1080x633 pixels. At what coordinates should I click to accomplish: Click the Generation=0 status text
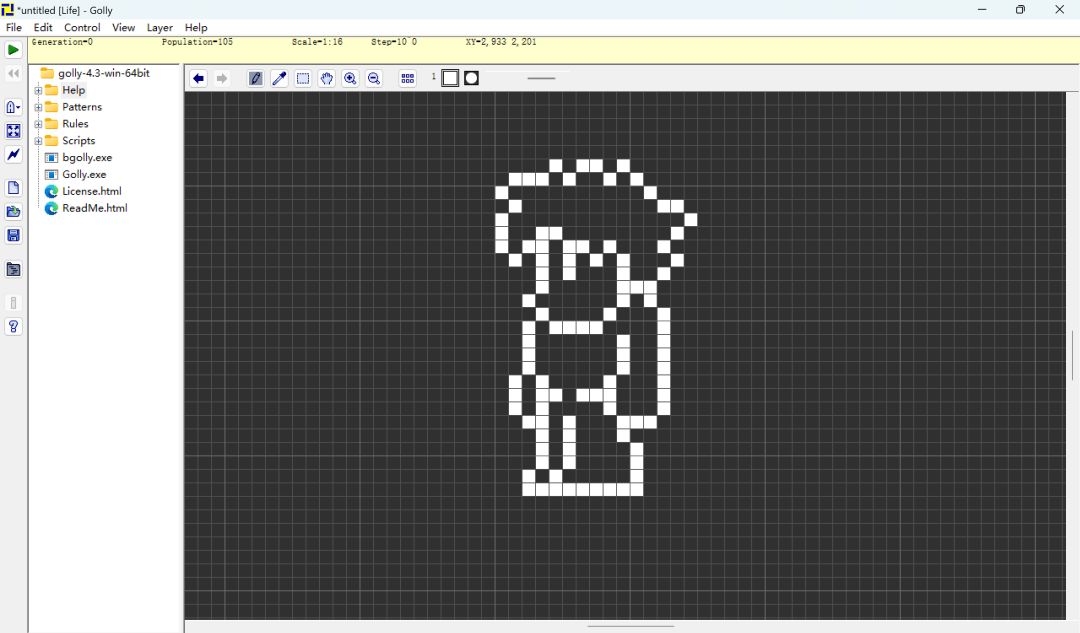point(62,42)
